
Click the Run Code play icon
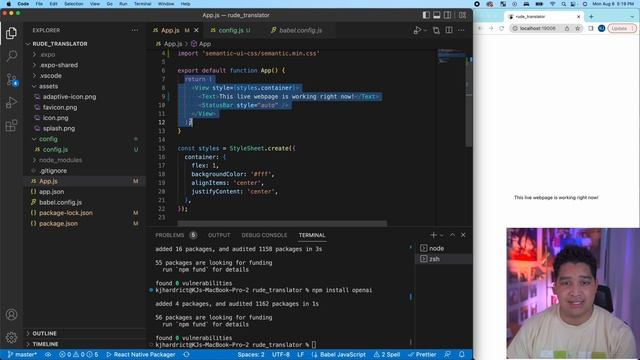click(x=417, y=30)
